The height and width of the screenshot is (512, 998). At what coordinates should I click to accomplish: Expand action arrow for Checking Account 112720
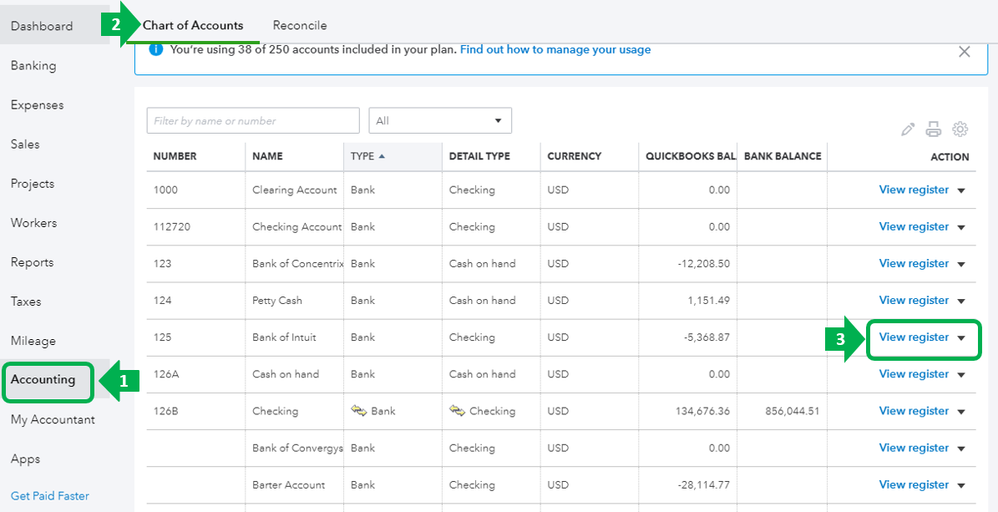point(961,227)
